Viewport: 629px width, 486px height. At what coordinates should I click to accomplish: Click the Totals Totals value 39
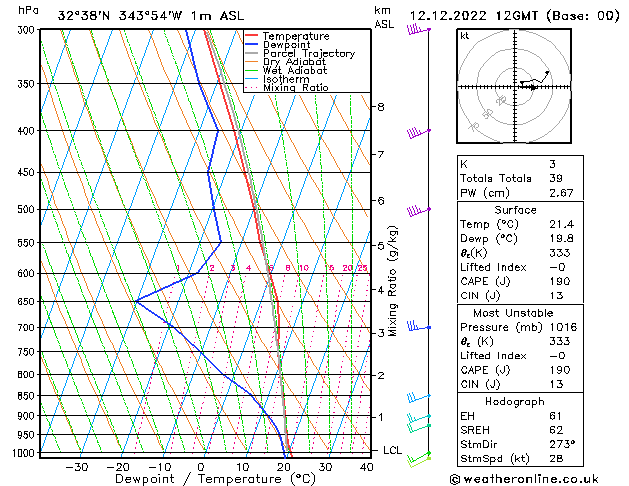coord(556,178)
